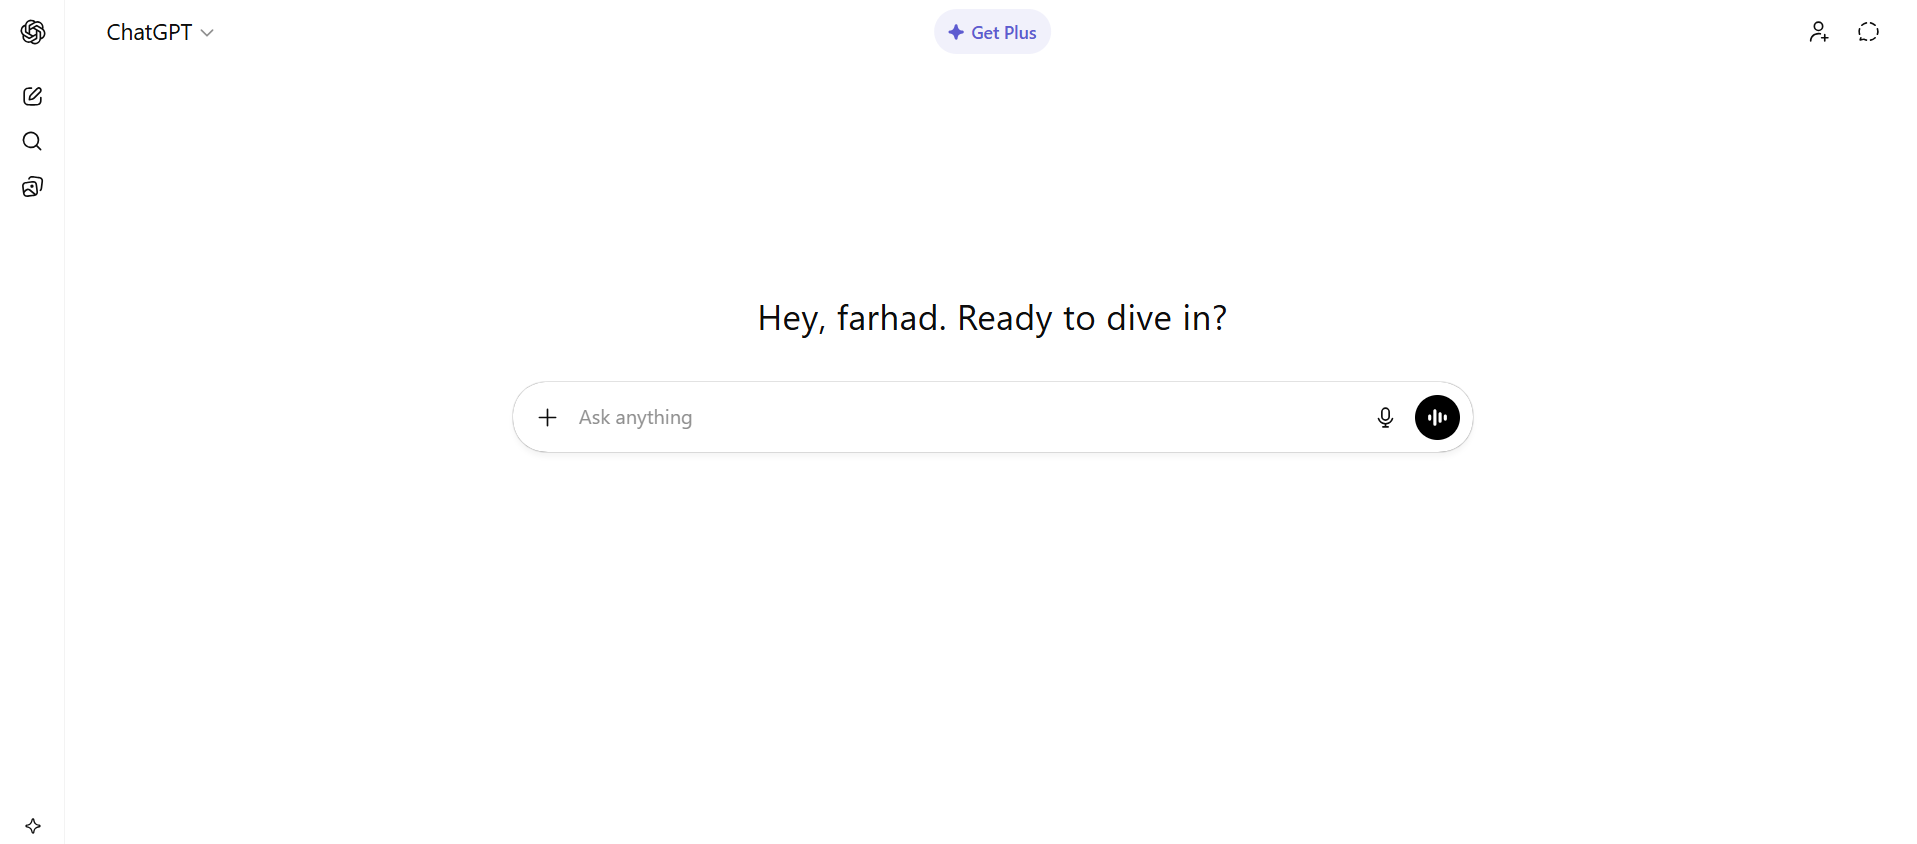Open the Library images icon in the sidebar

pyautogui.click(x=32, y=187)
